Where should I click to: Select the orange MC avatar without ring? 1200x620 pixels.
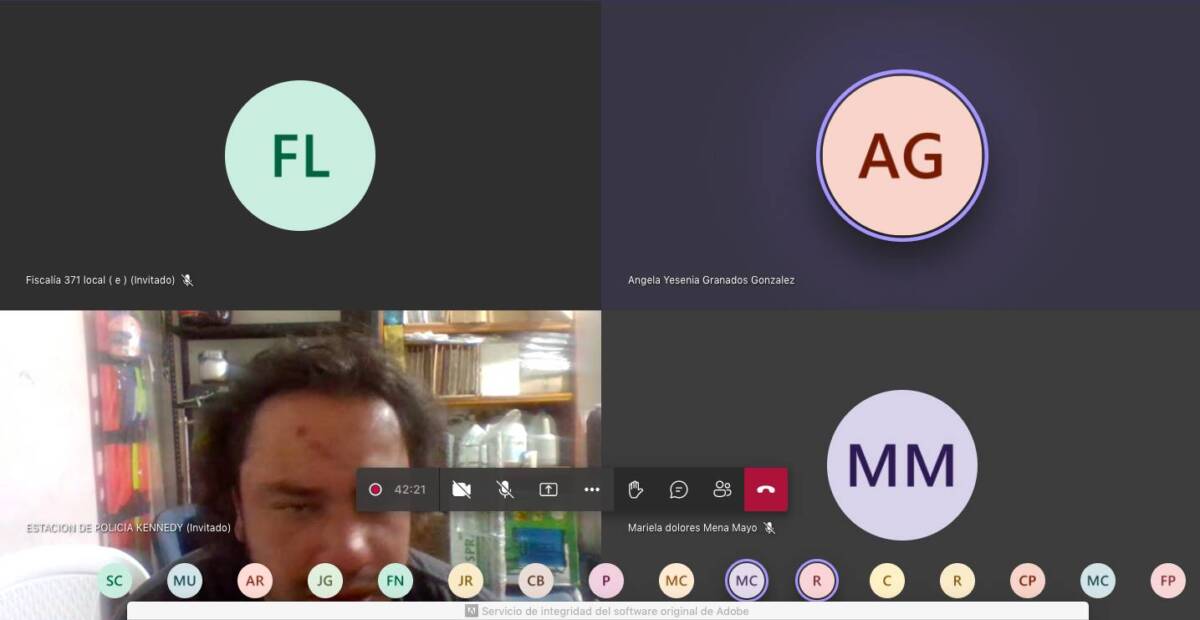point(676,580)
